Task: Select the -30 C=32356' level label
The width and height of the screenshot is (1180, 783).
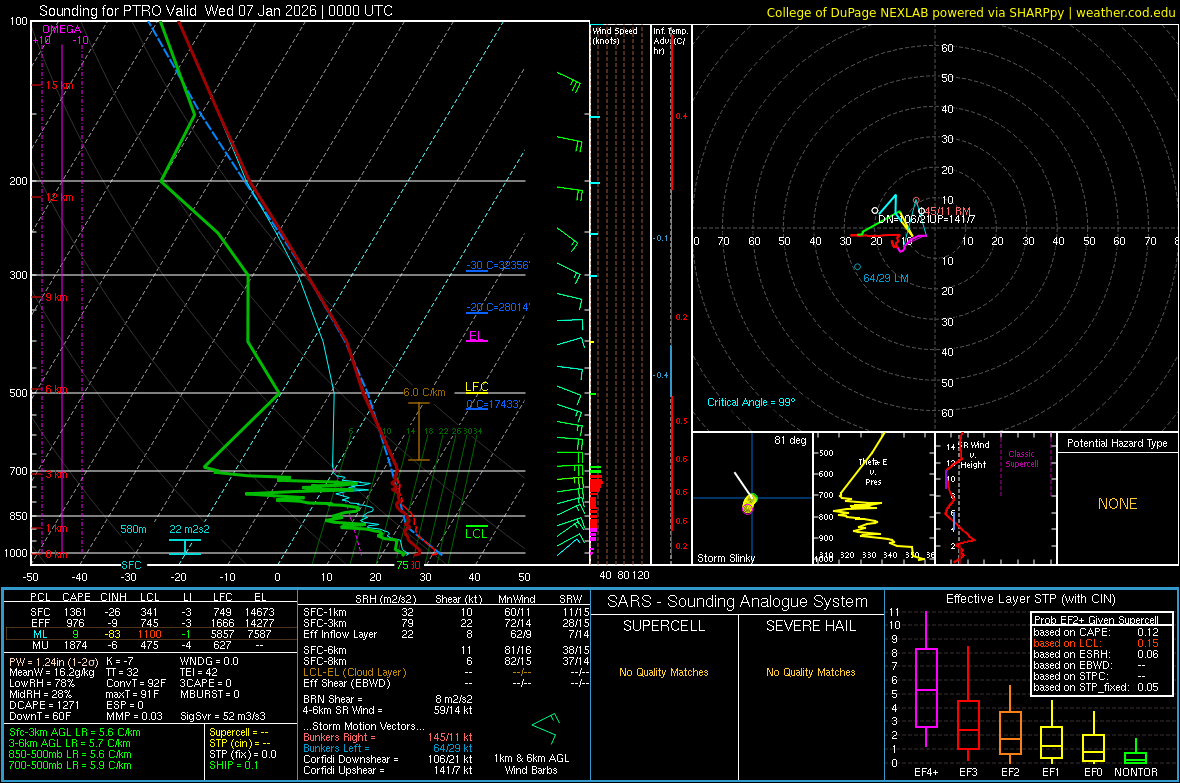Action: [497, 265]
